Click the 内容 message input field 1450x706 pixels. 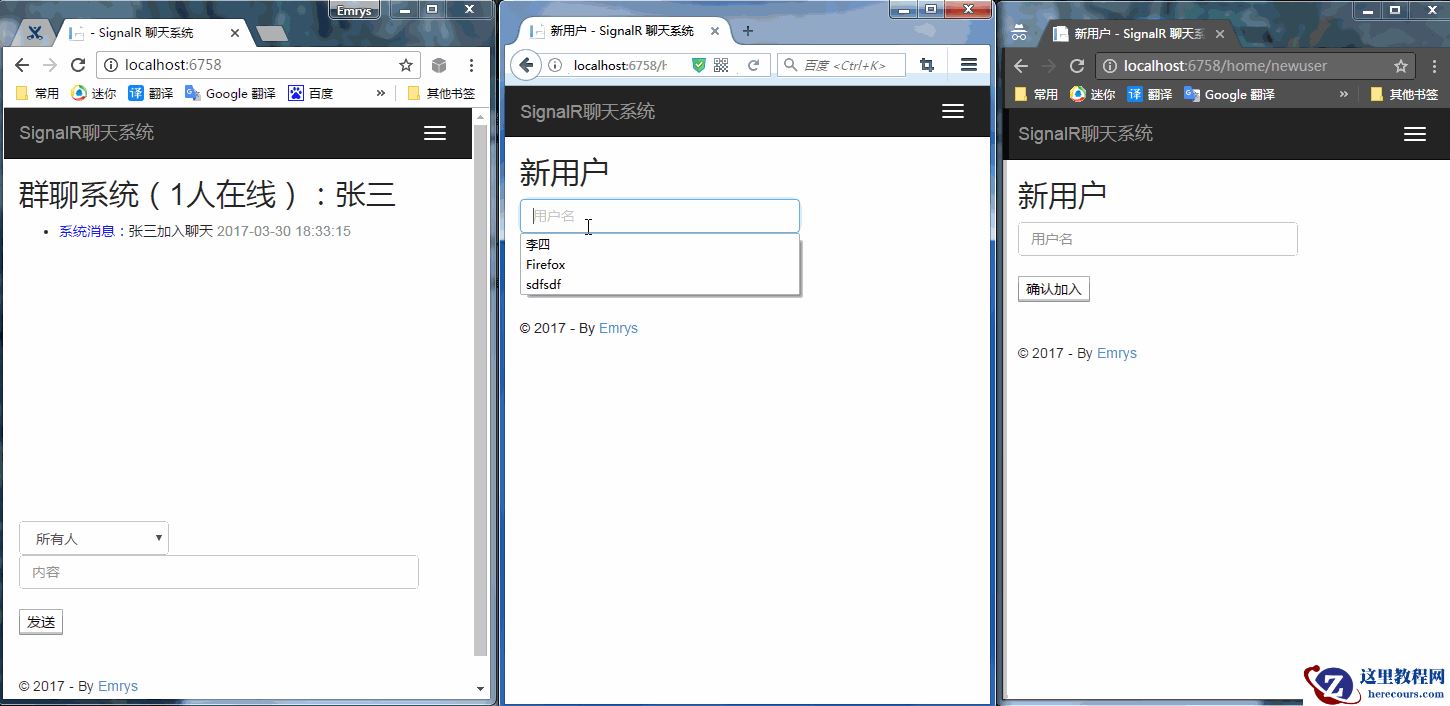click(x=218, y=572)
